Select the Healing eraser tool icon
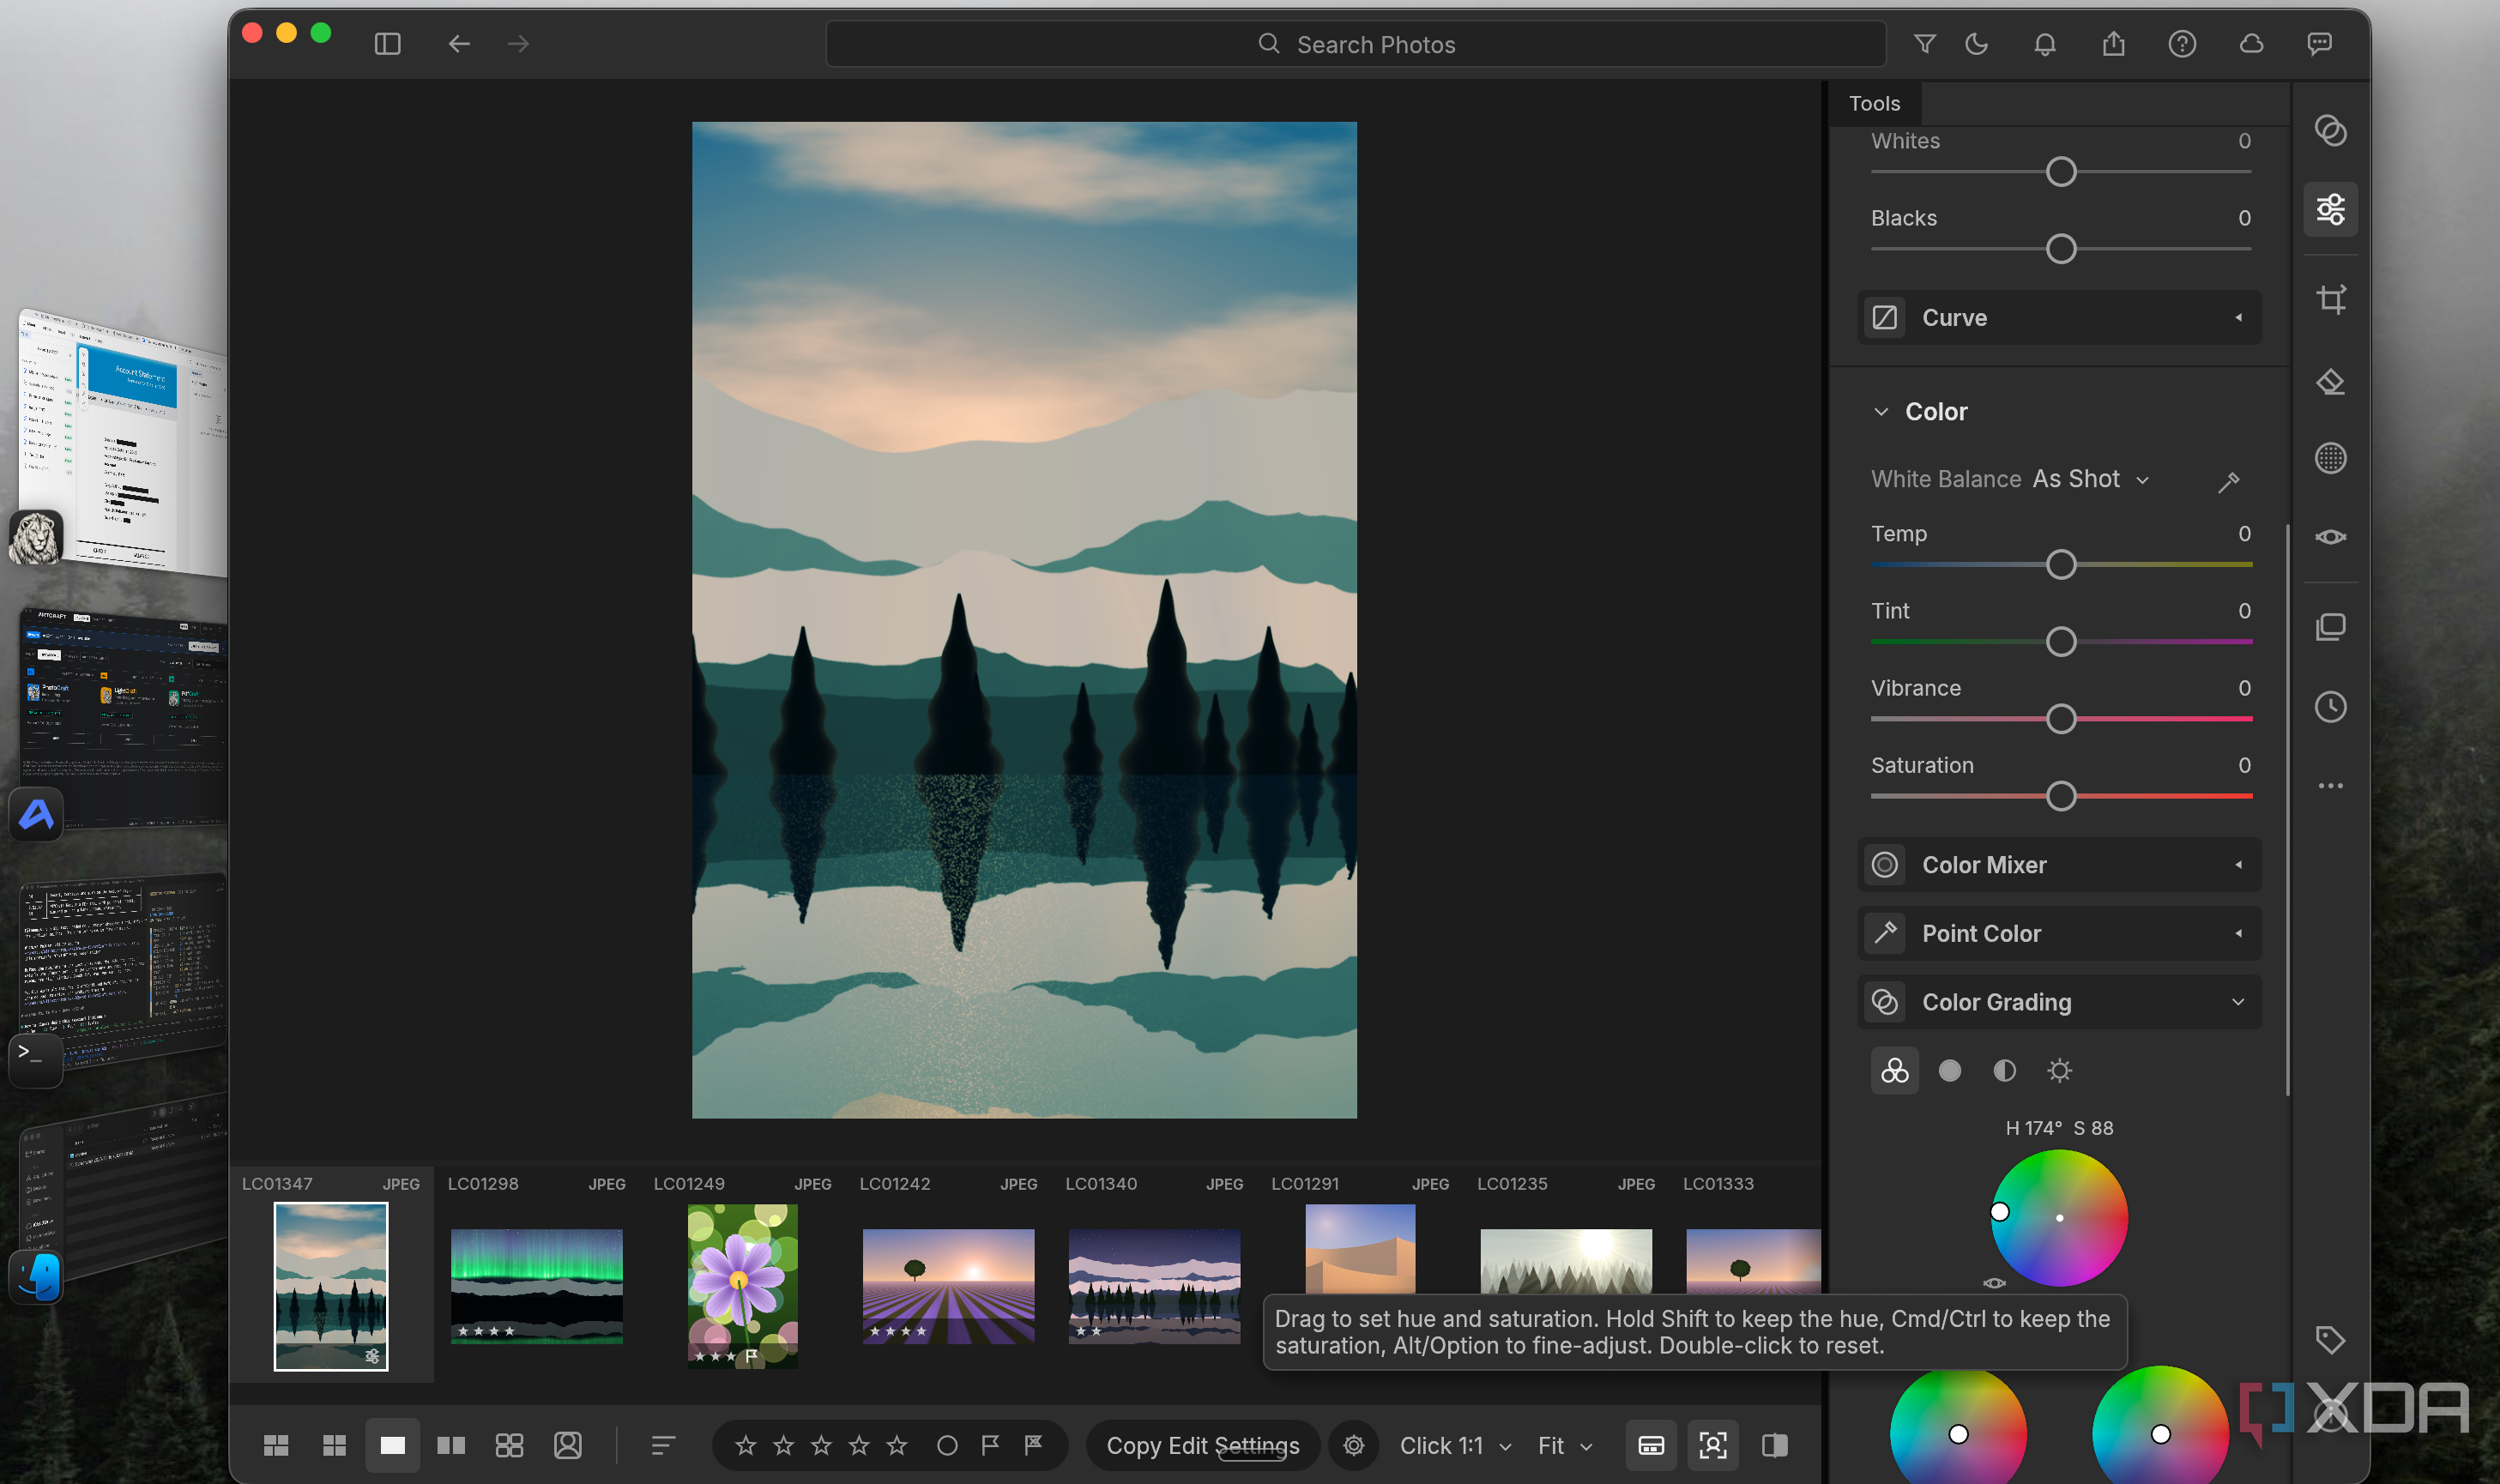Viewport: 2500px width, 1484px height. (x=2331, y=381)
